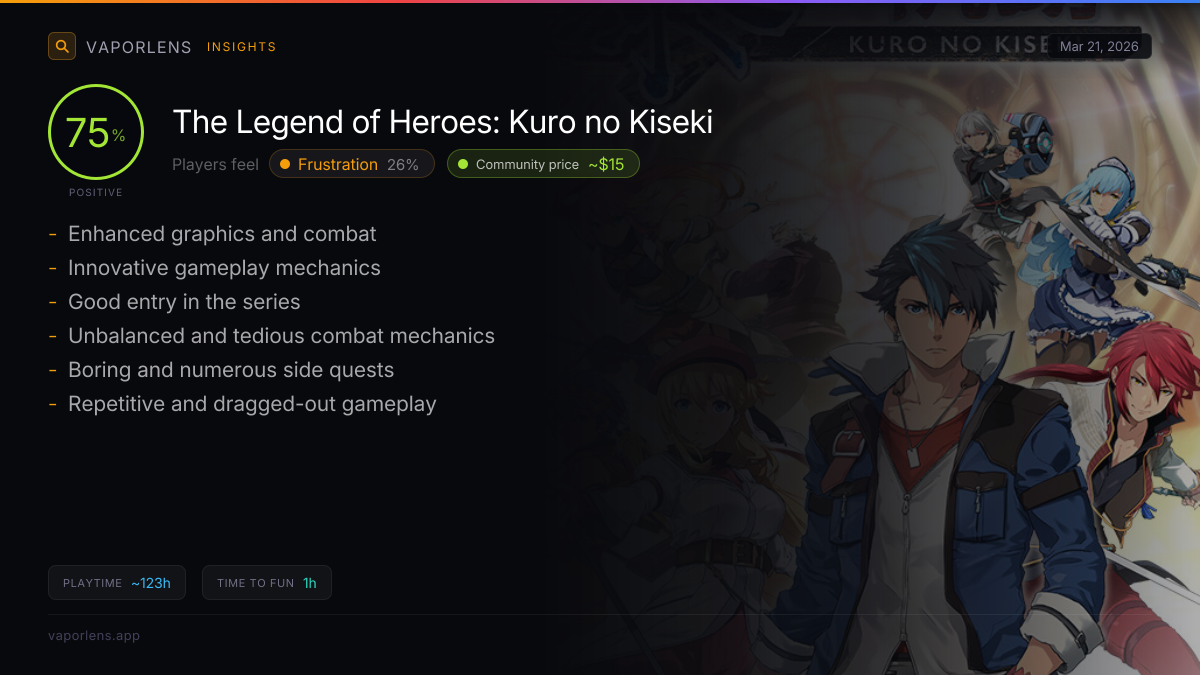Select 'Enhanced graphics and combat' point
1200x675 pixels.
pos(222,234)
